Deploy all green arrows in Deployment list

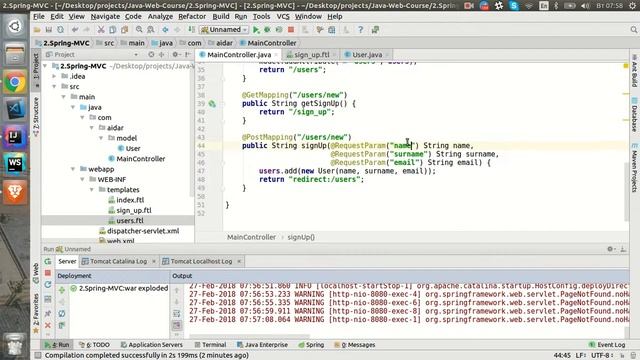pos(62,290)
